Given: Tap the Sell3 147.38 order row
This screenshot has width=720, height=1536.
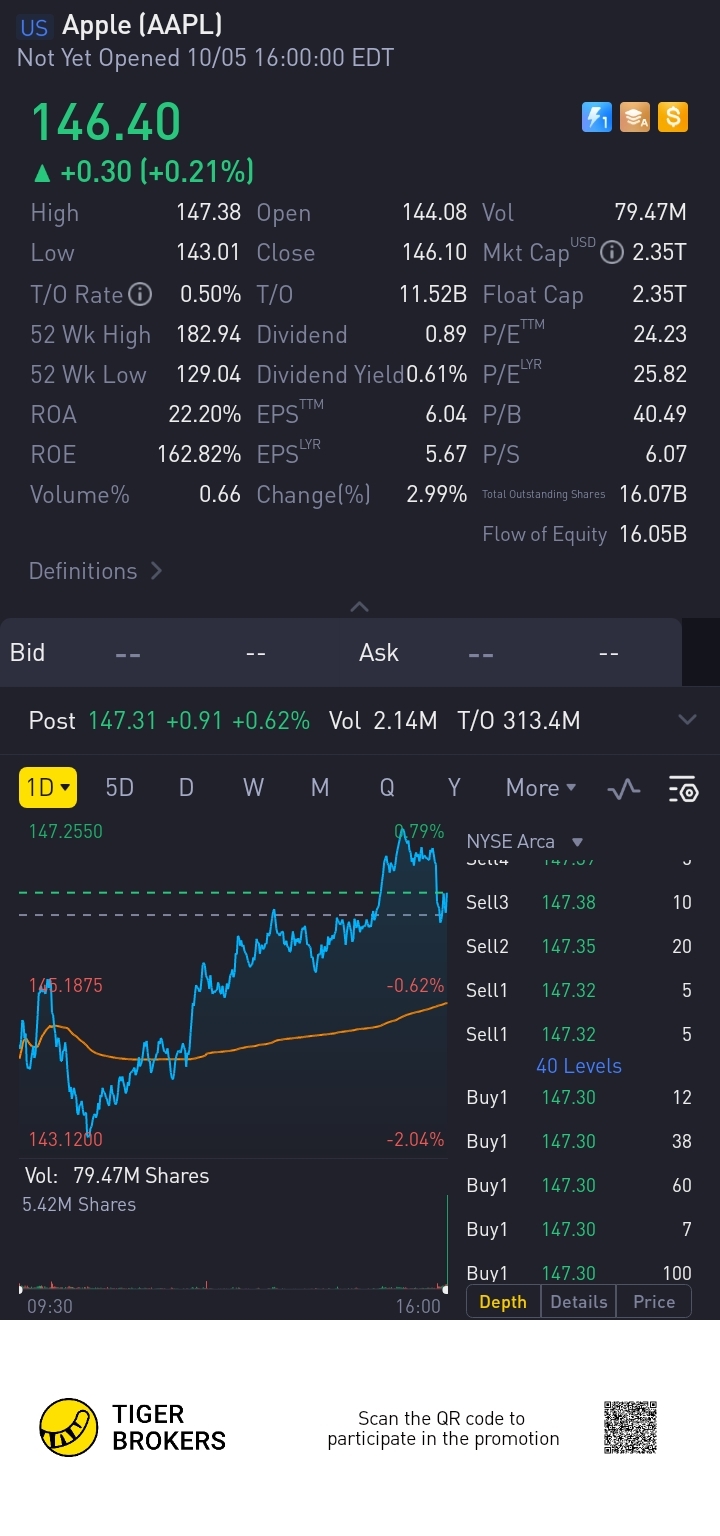Looking at the screenshot, I should pyautogui.click(x=579, y=902).
